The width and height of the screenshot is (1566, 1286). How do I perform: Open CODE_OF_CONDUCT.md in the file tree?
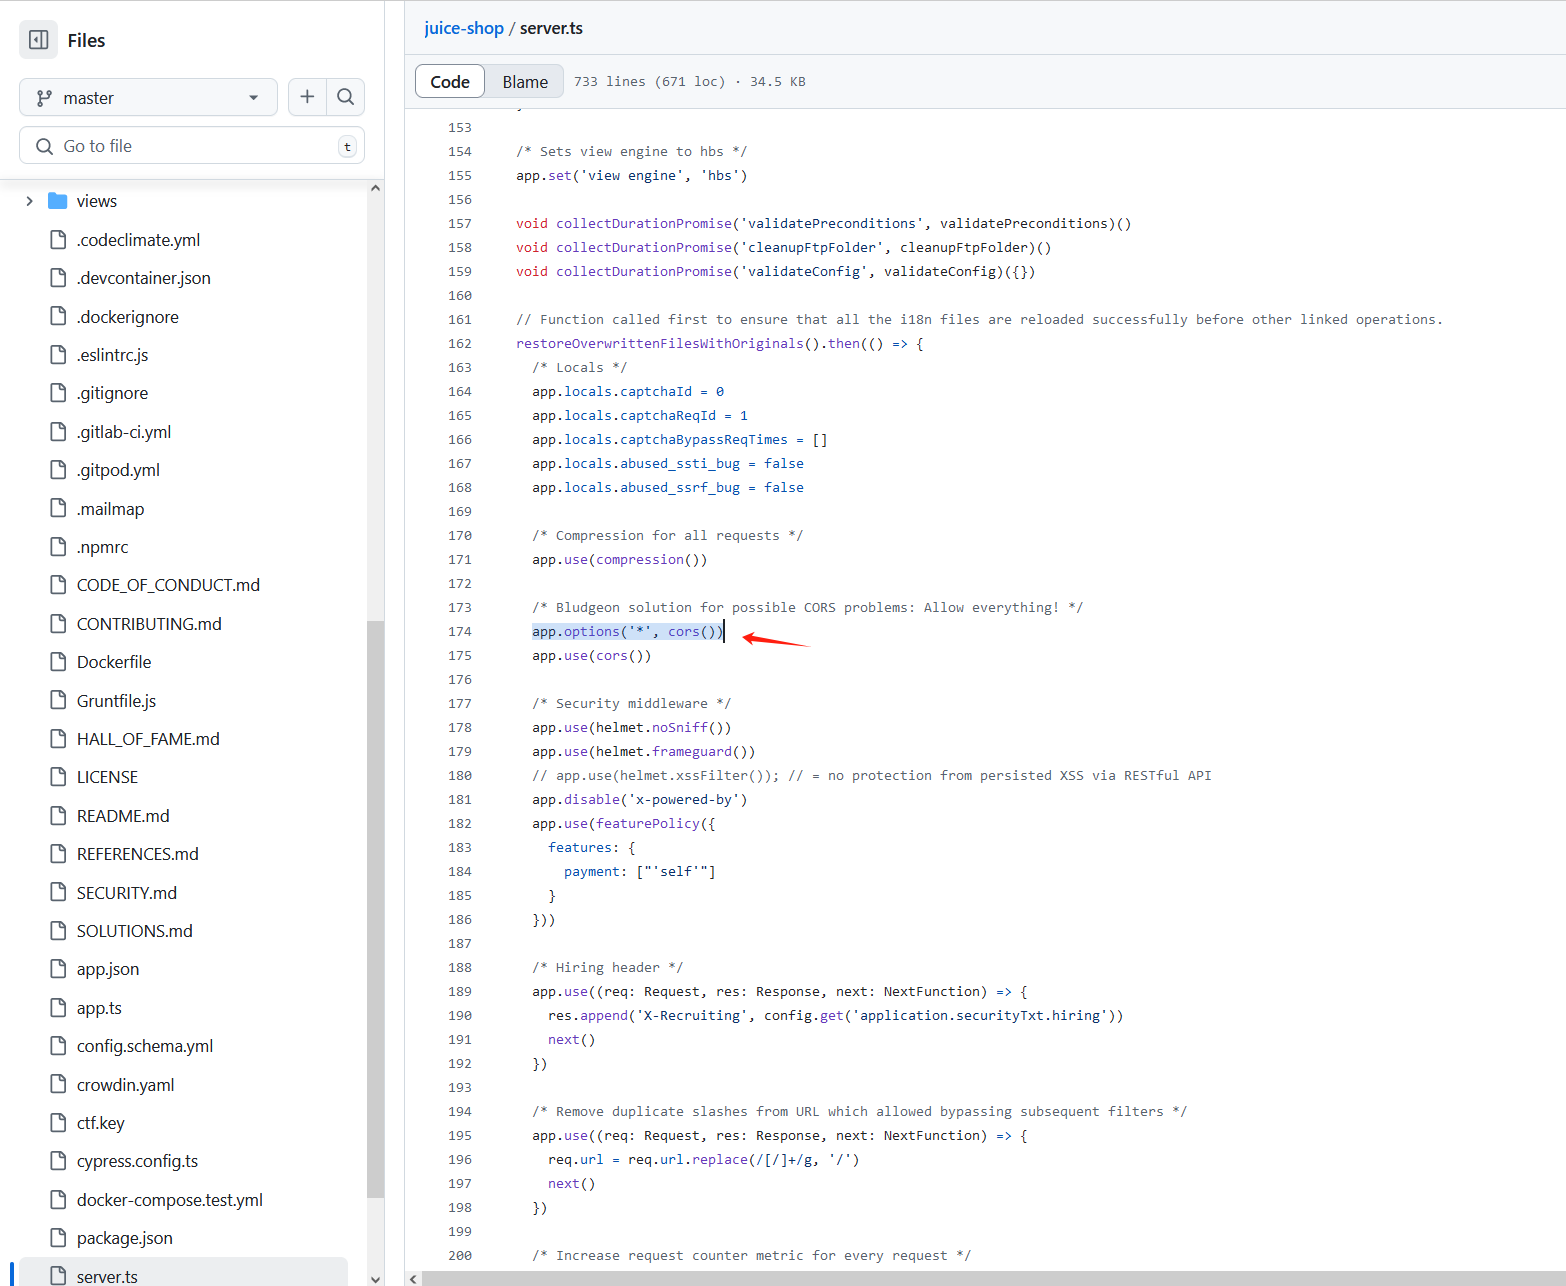click(168, 585)
